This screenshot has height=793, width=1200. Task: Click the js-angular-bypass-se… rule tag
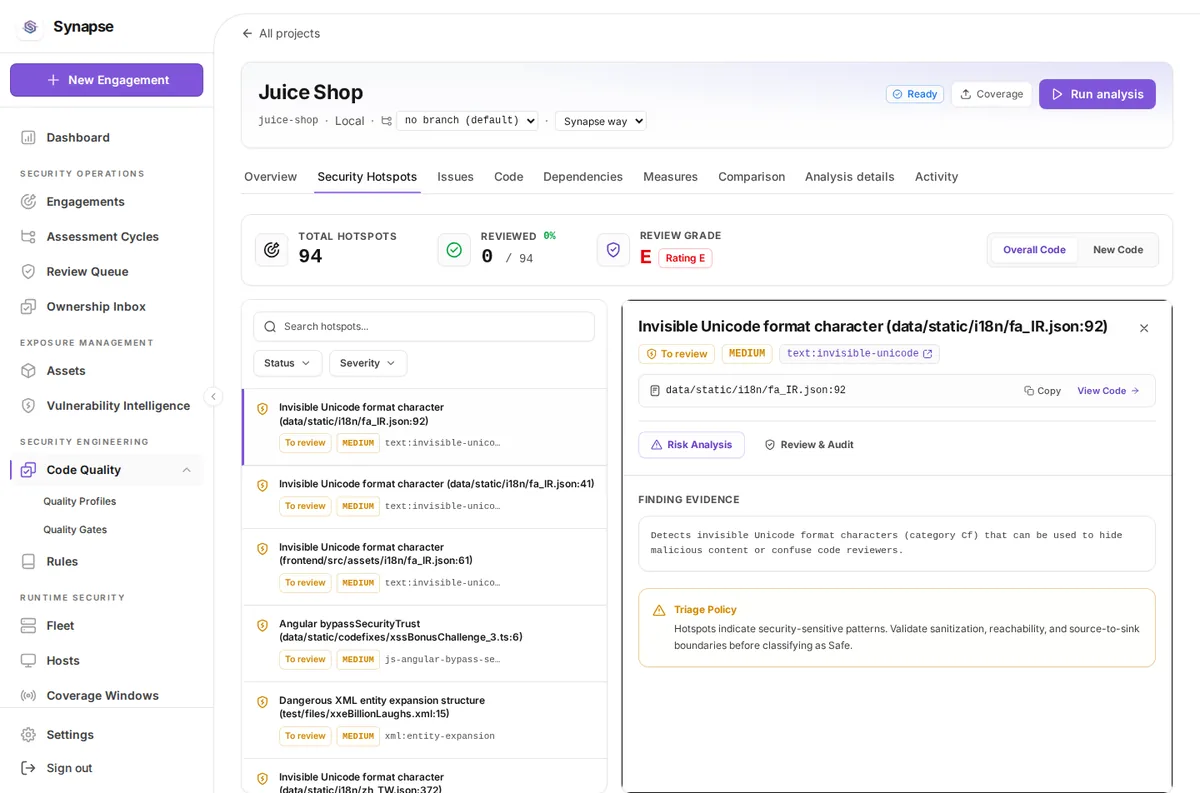(x=442, y=660)
